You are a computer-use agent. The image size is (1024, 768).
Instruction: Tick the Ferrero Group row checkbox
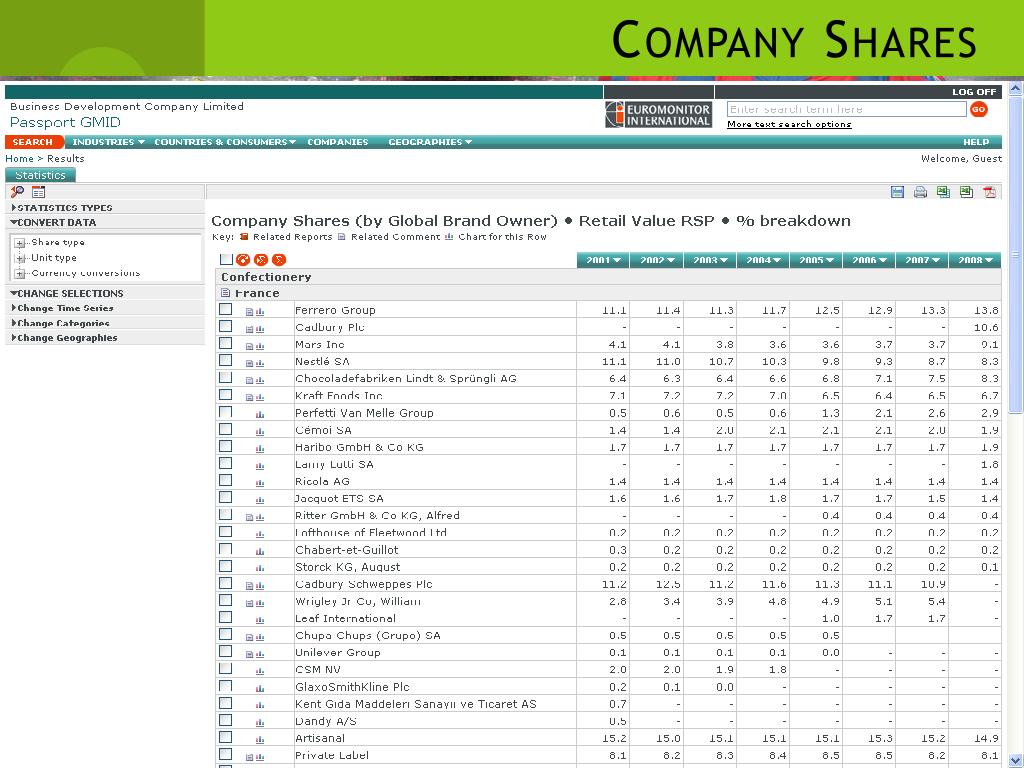pos(225,309)
